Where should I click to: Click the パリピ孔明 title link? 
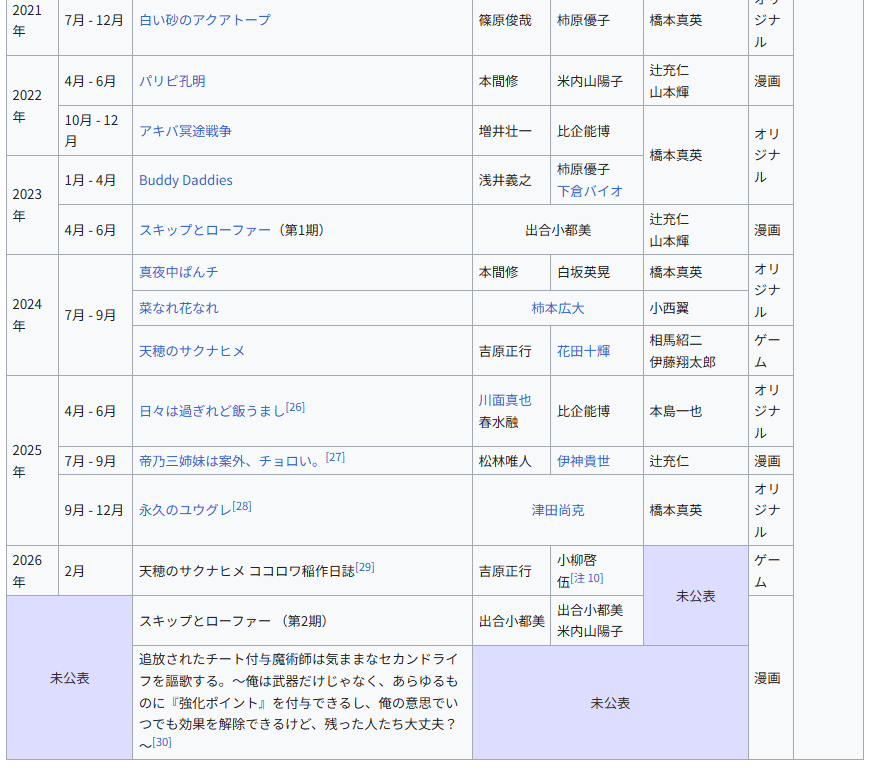(x=172, y=81)
